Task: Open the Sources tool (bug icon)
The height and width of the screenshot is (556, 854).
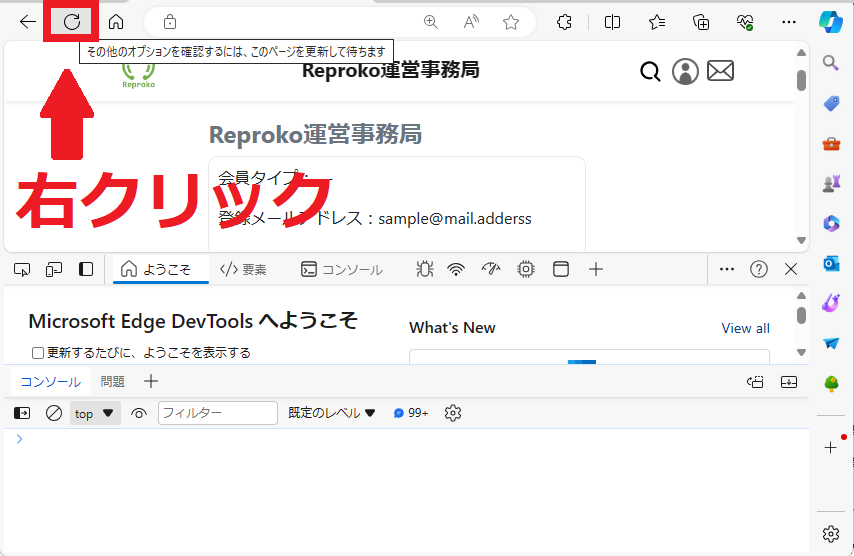Action: (425, 269)
